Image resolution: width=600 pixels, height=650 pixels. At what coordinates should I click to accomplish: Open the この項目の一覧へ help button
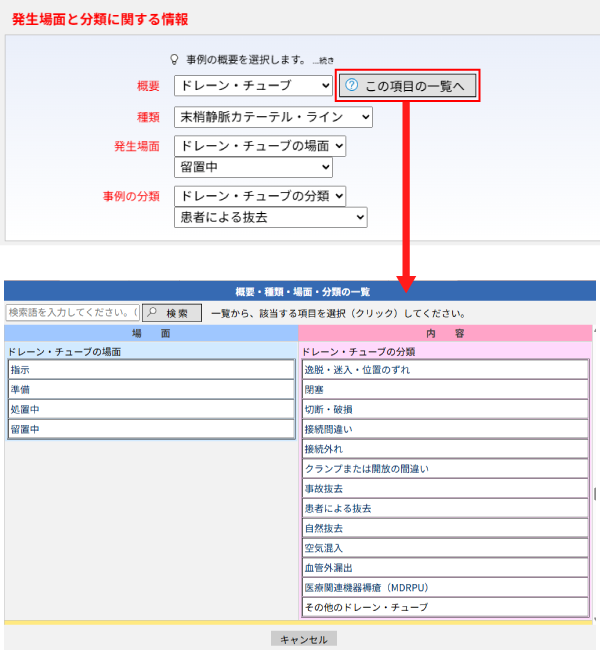409,86
